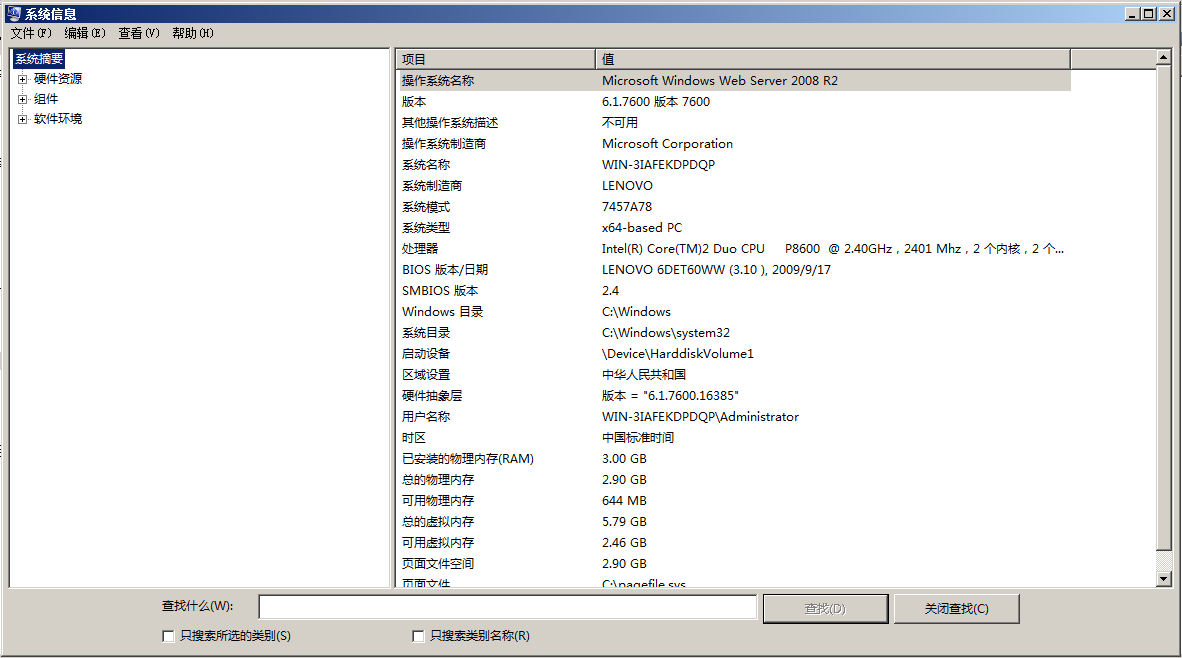This screenshot has height=658, width=1182.
Task: Toggle 只搜索类别名称(R) checkbox
Action: tap(418, 636)
